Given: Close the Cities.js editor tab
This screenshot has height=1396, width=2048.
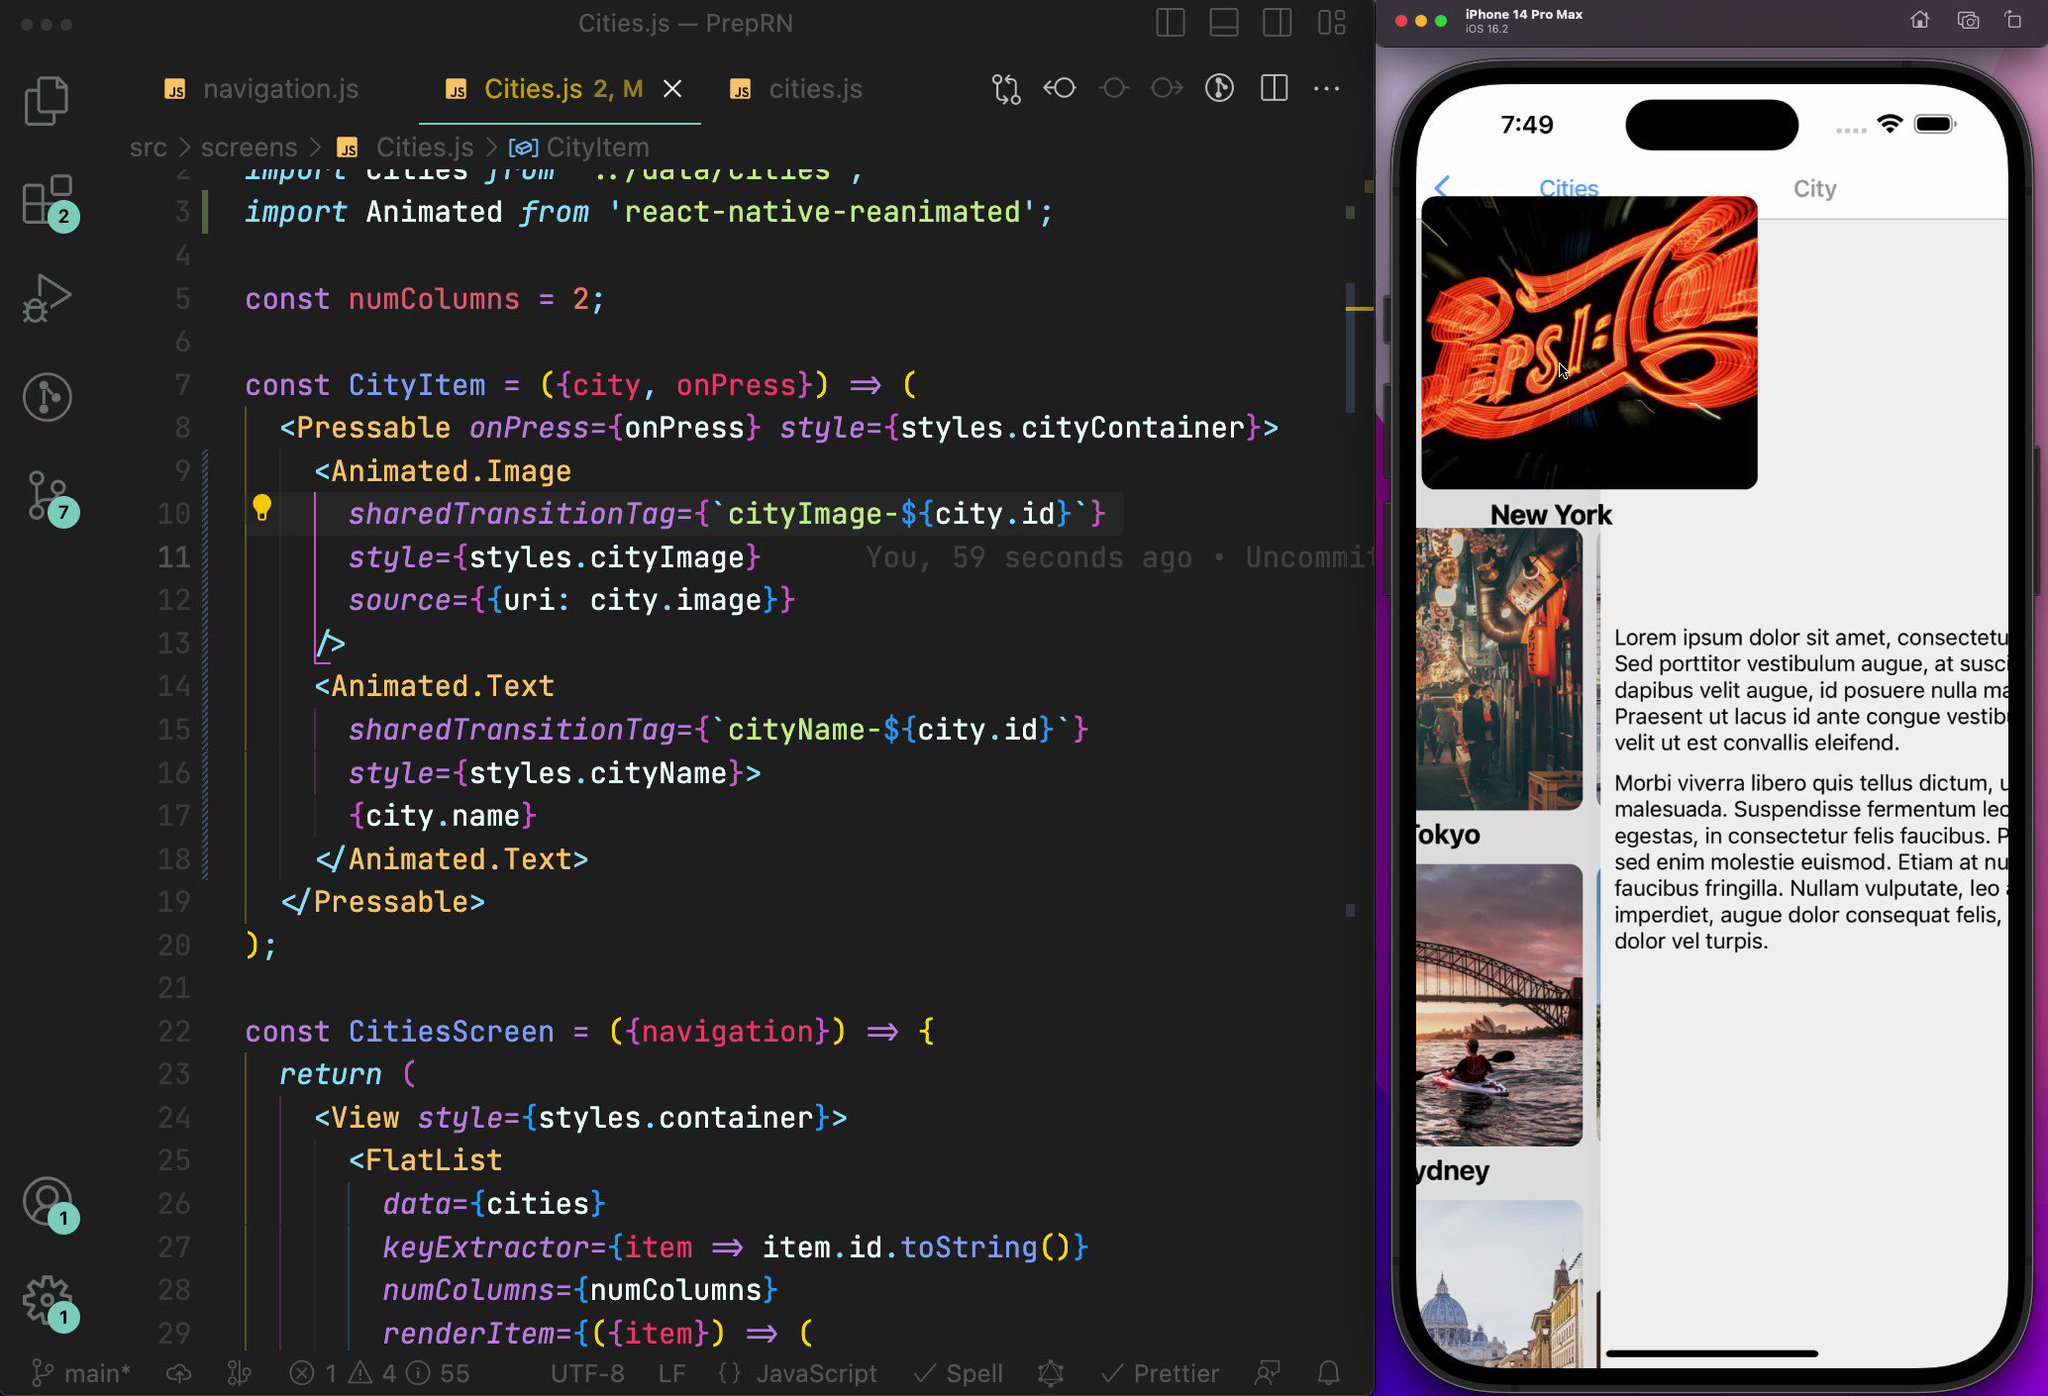Looking at the screenshot, I should point(671,88).
